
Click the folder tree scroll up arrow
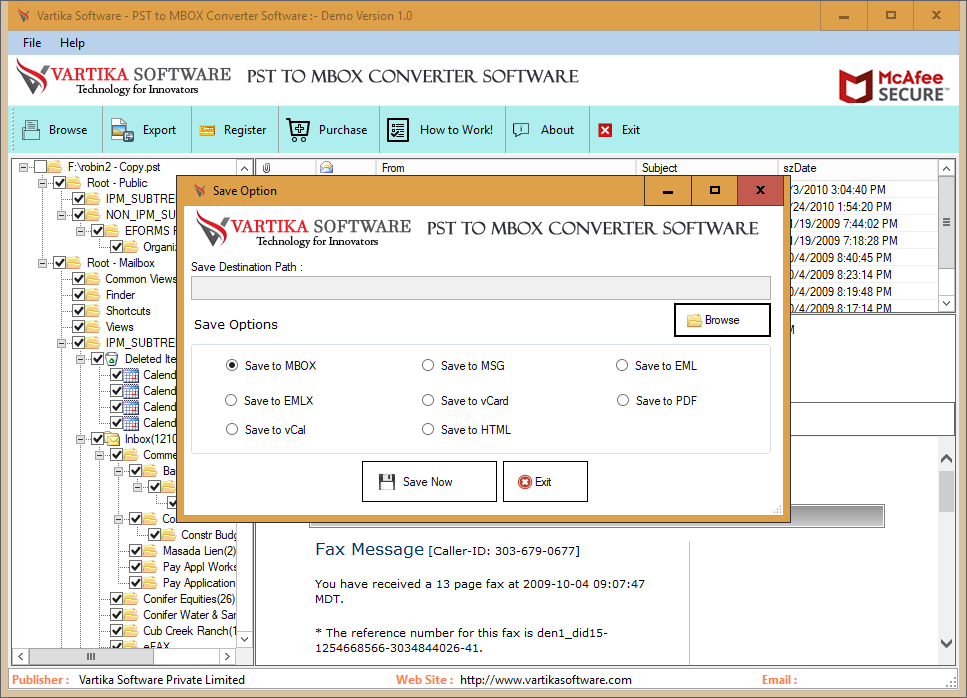coord(244,168)
